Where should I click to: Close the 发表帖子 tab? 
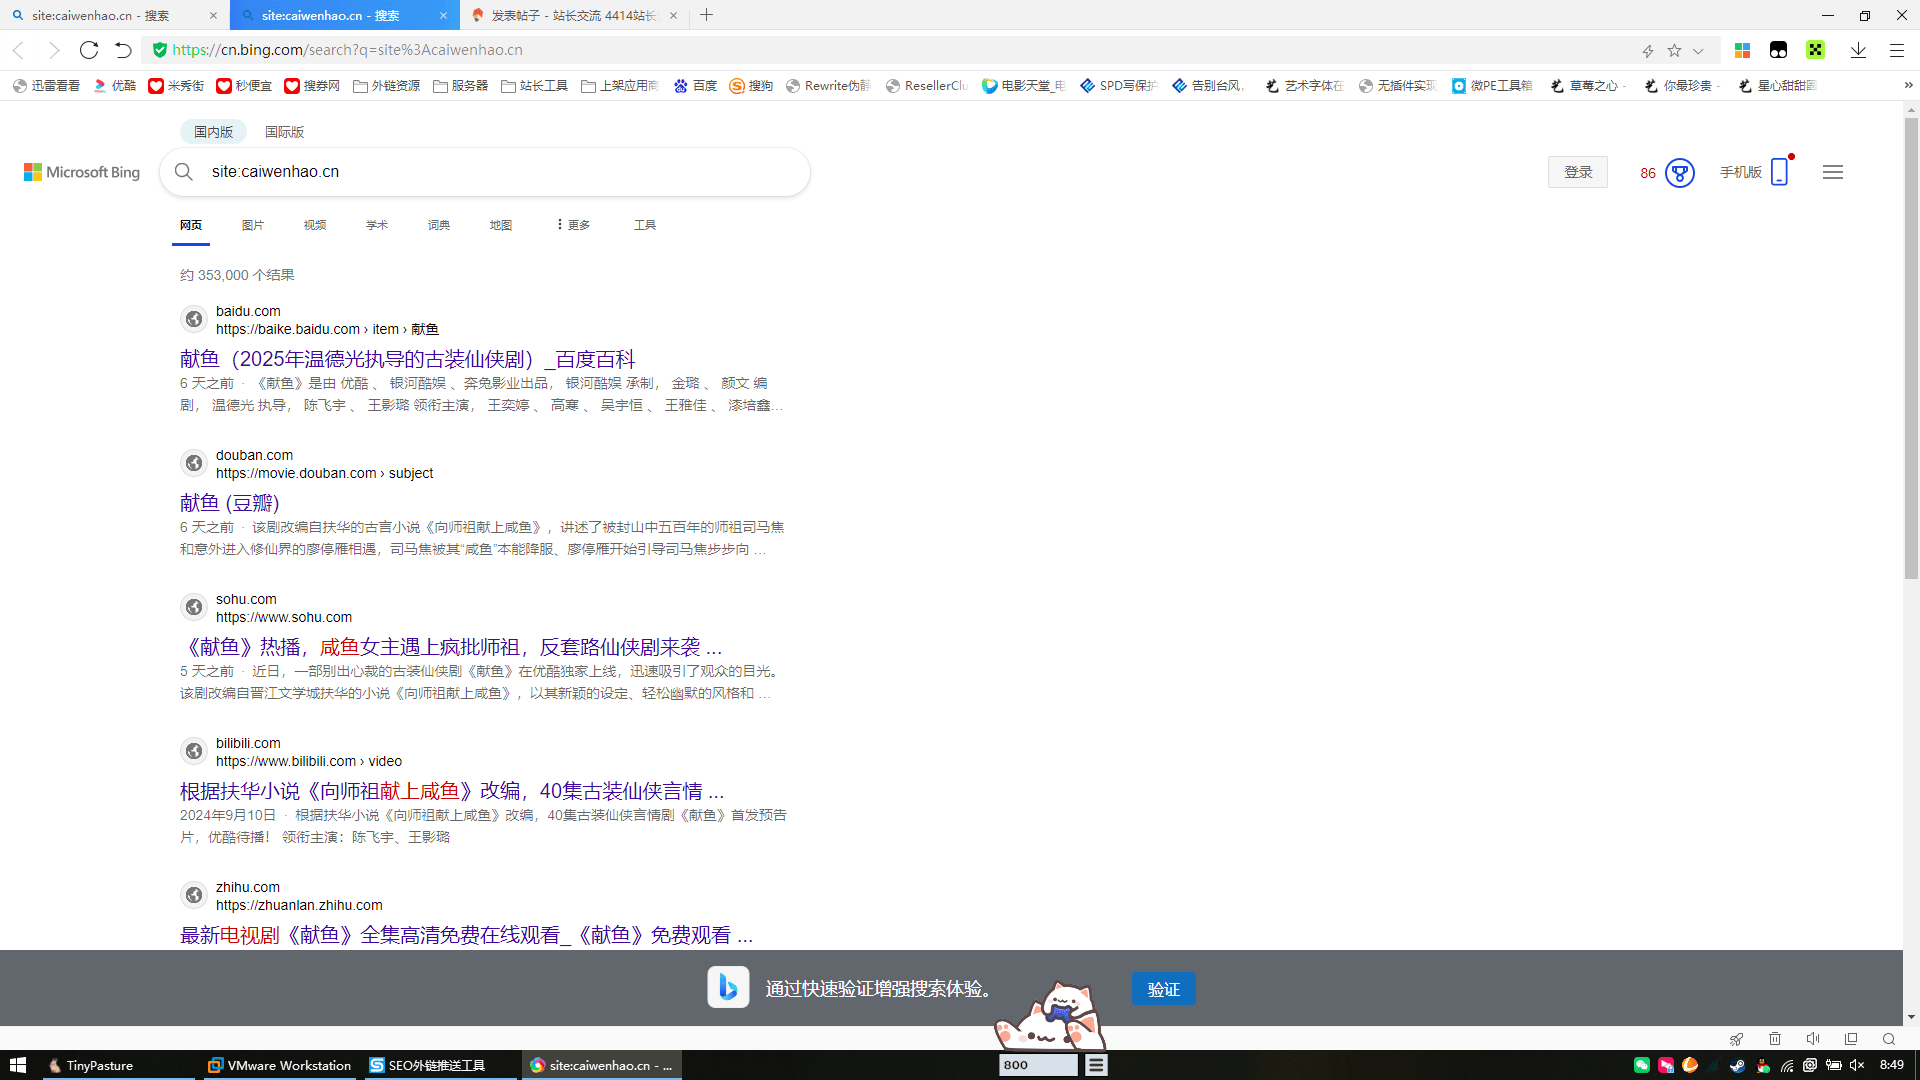point(673,15)
